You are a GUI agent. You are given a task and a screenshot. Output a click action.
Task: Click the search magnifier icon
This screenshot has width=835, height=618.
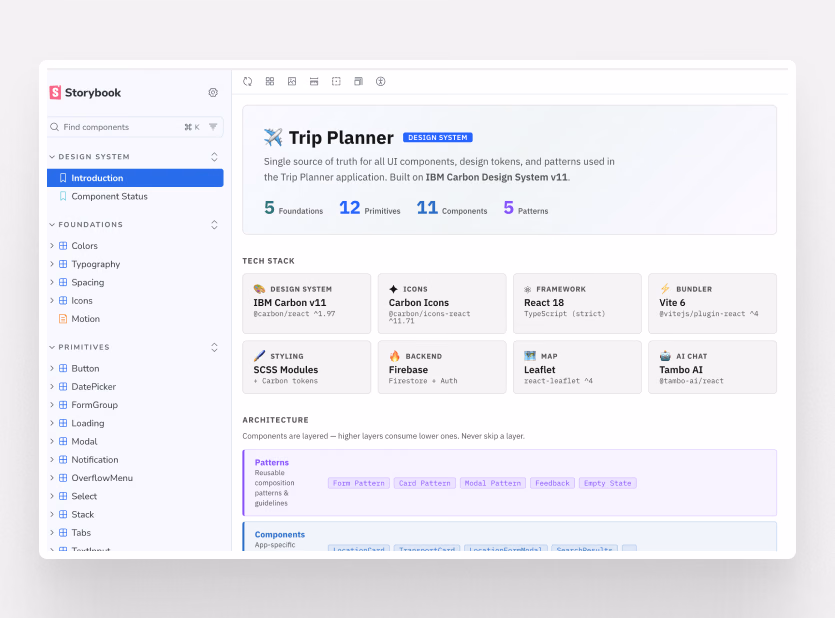click(54, 127)
